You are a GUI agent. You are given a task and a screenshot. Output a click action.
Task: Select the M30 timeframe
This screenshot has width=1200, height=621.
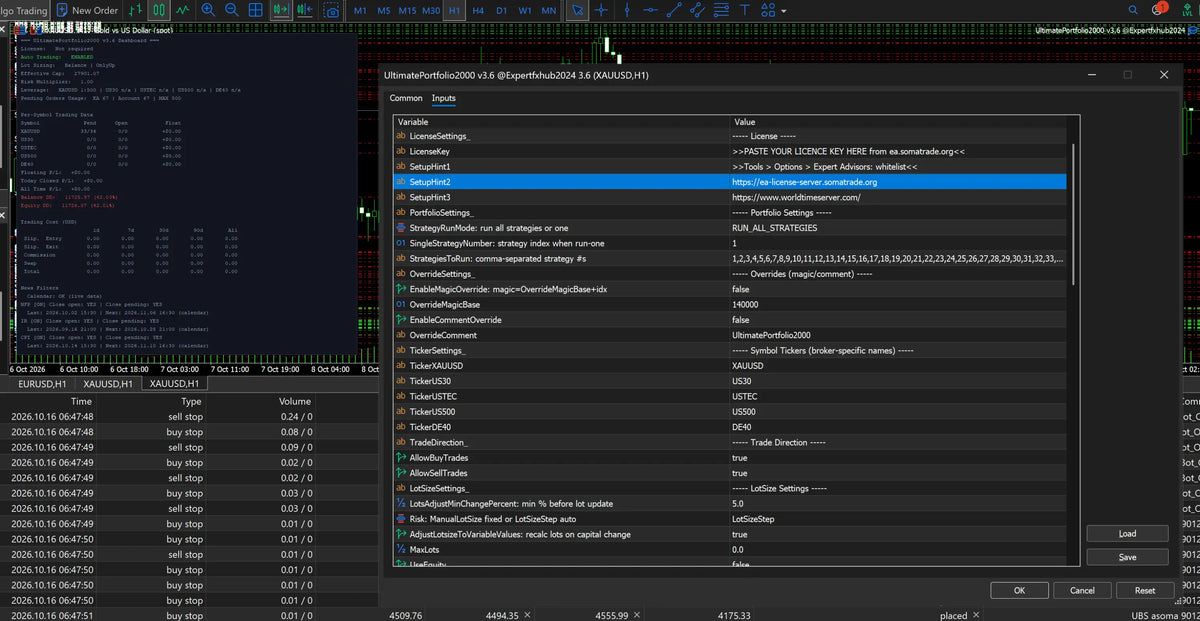point(431,10)
